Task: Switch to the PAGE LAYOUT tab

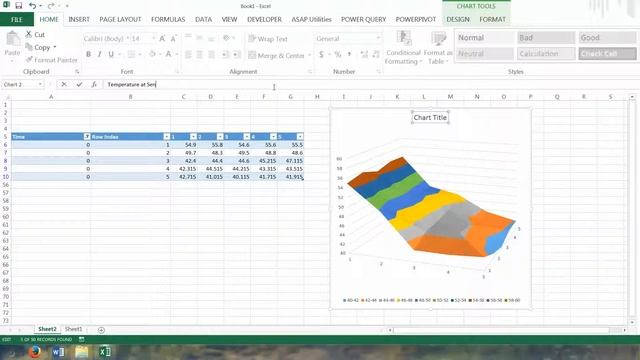Action: click(x=120, y=19)
